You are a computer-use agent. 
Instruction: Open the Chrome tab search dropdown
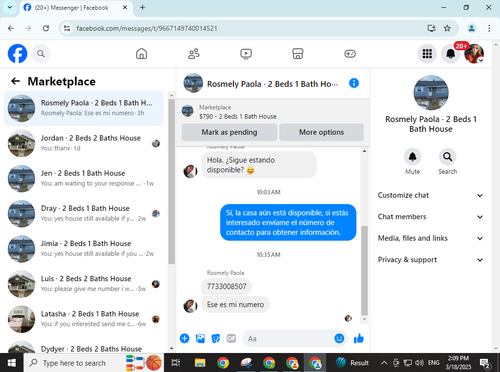[x=10, y=7]
